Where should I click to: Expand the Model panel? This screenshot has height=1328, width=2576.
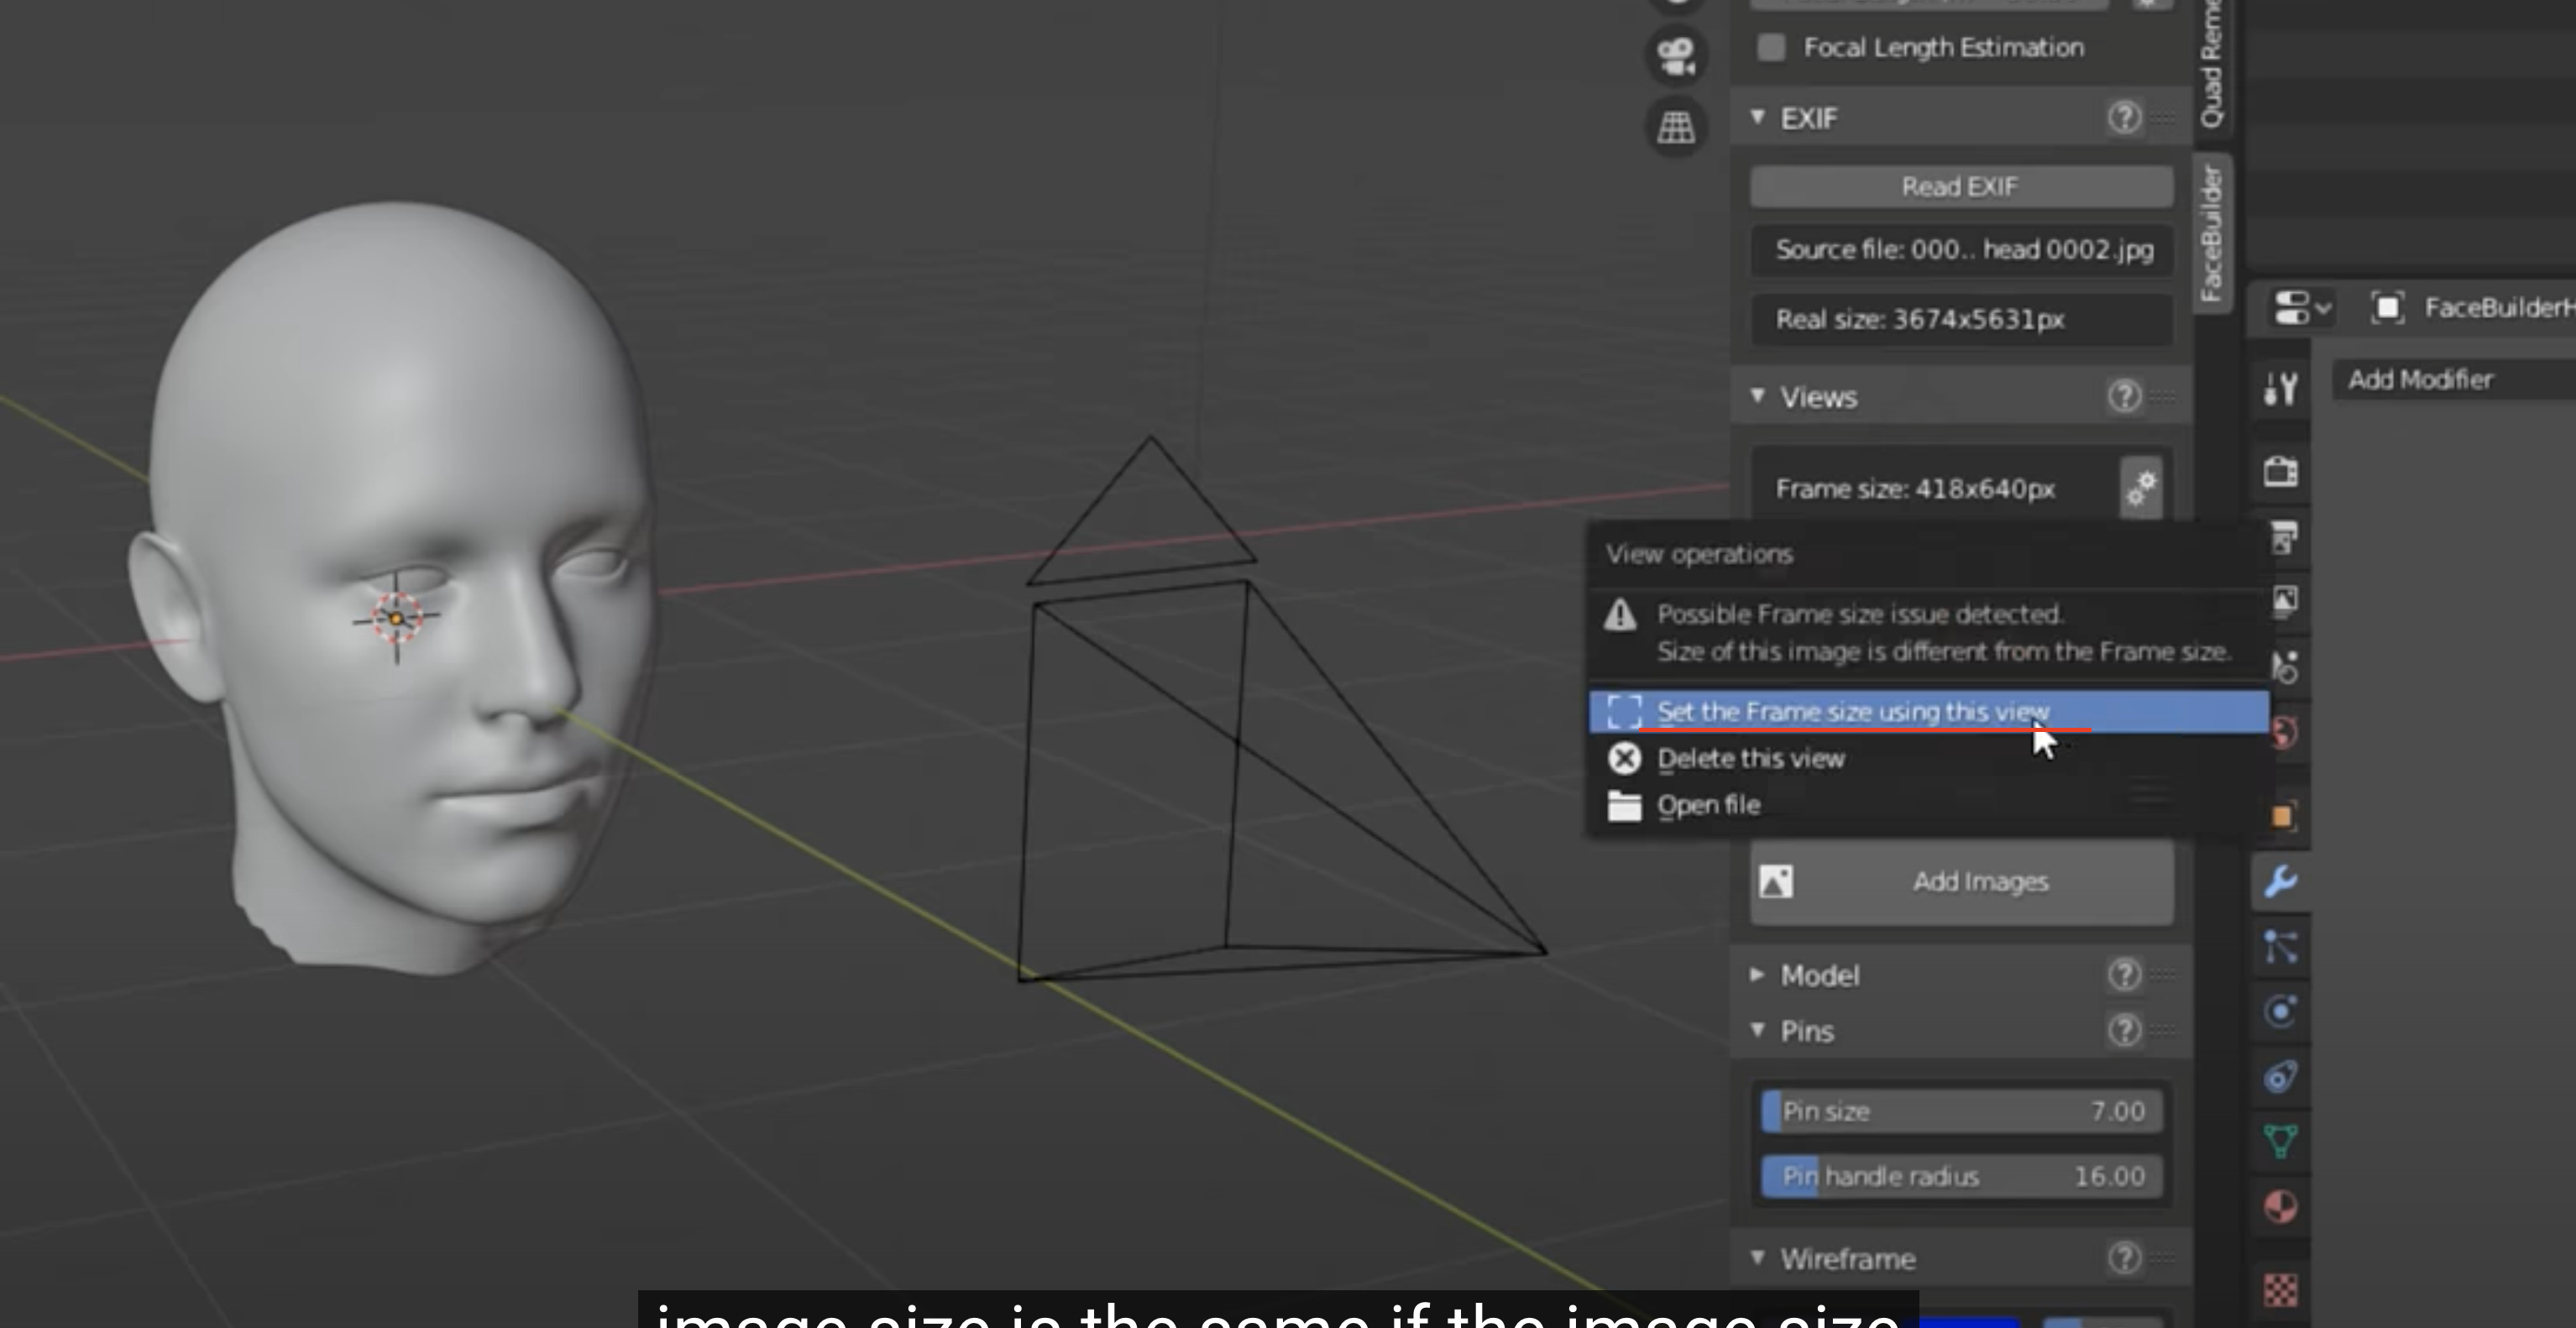coord(1758,975)
